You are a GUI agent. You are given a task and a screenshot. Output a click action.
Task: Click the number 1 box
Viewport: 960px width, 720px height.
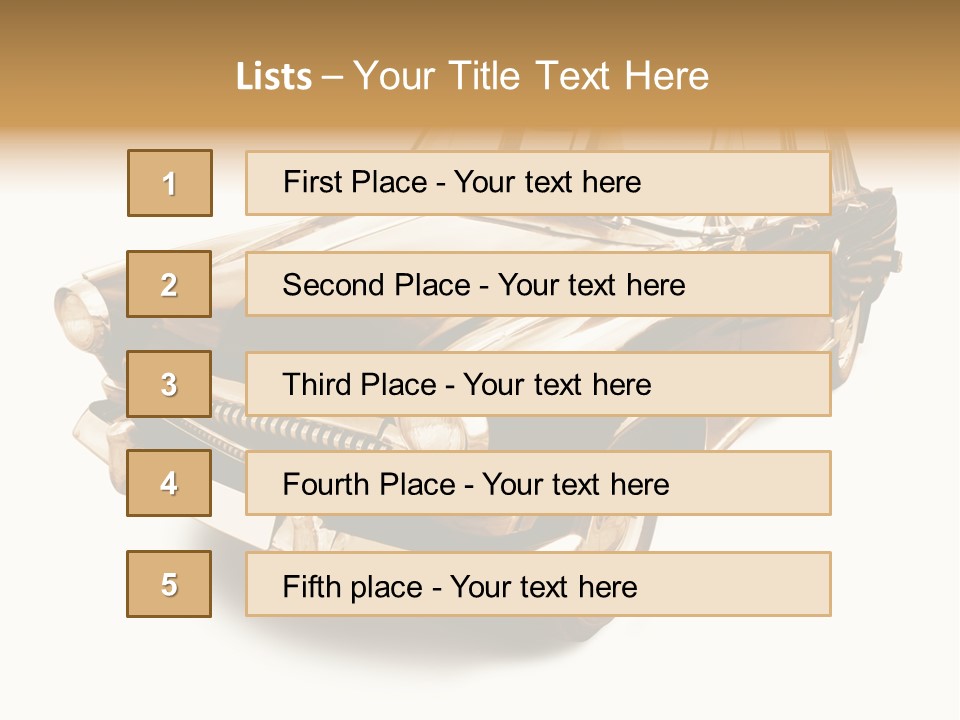(x=169, y=183)
